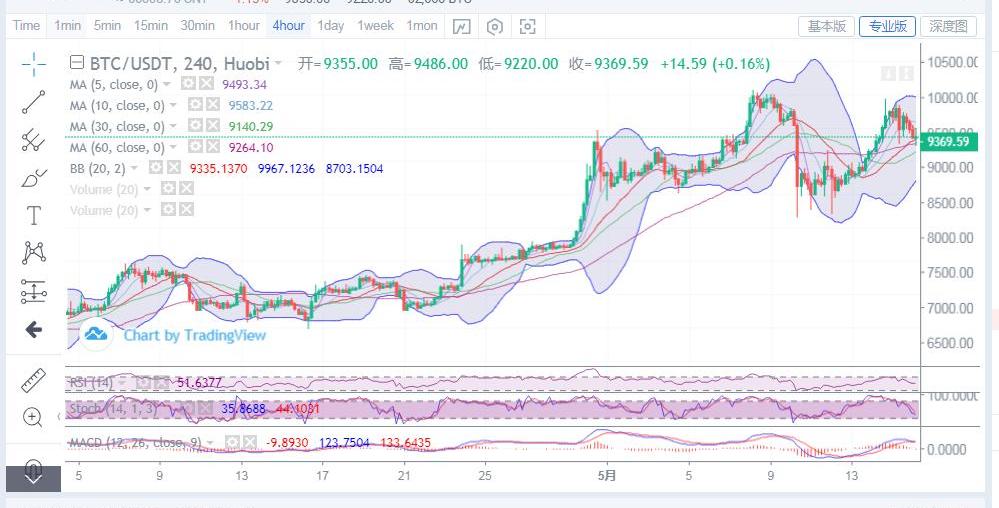Open chart settings hexagon icon
999x508 pixels.
pos(495,26)
